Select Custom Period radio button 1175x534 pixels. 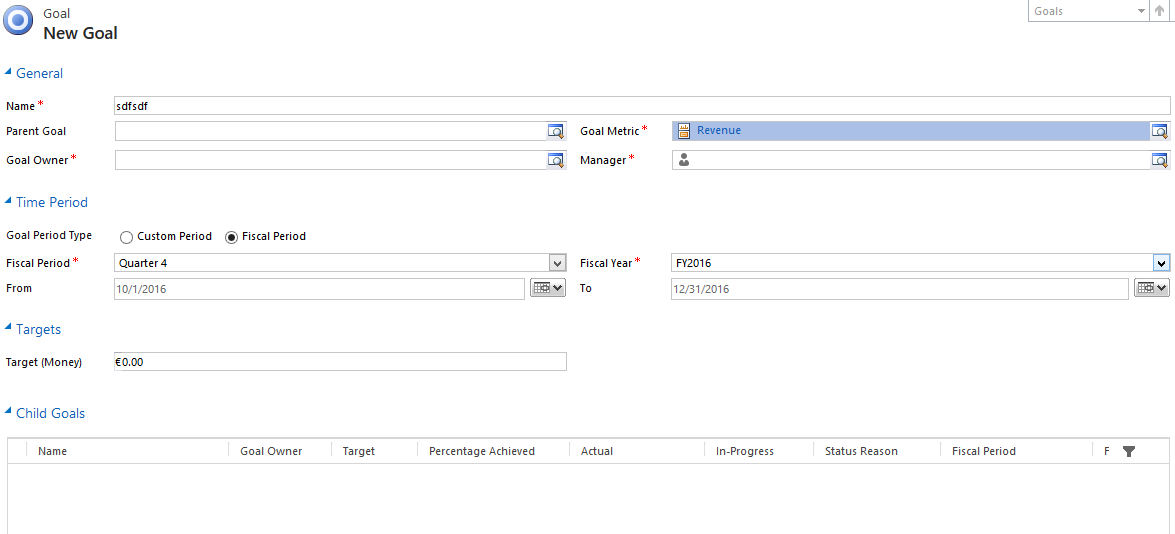click(126, 237)
